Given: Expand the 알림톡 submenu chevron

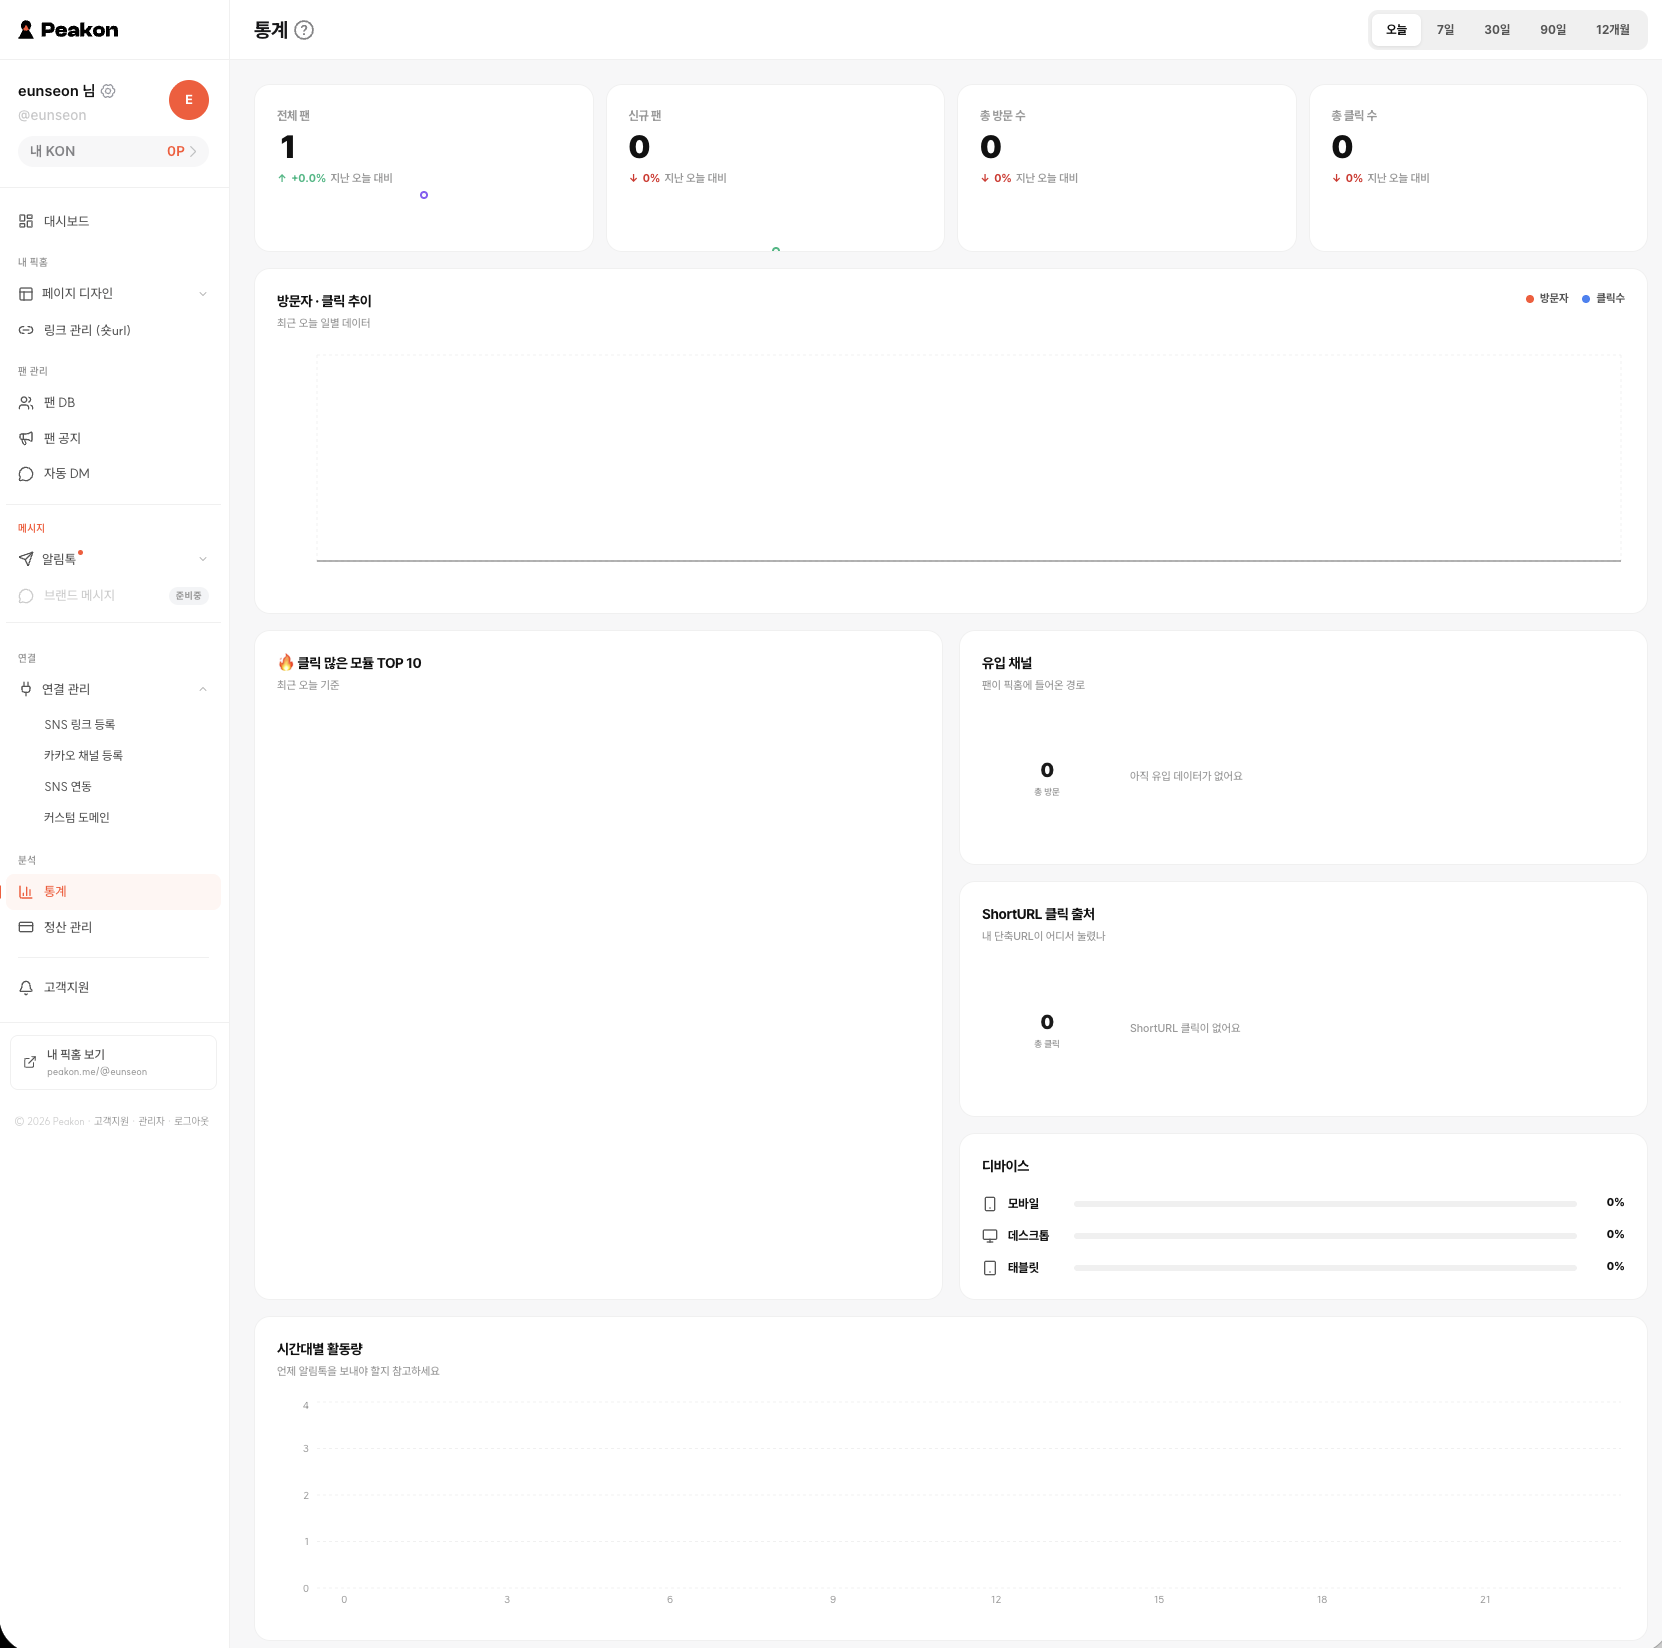Looking at the screenshot, I should (203, 559).
